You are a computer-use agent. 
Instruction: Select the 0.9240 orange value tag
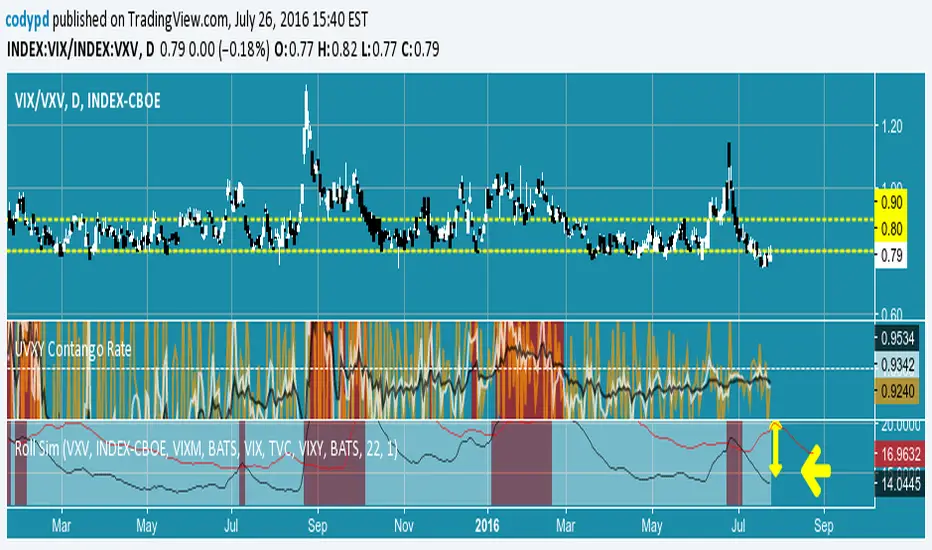(898, 392)
